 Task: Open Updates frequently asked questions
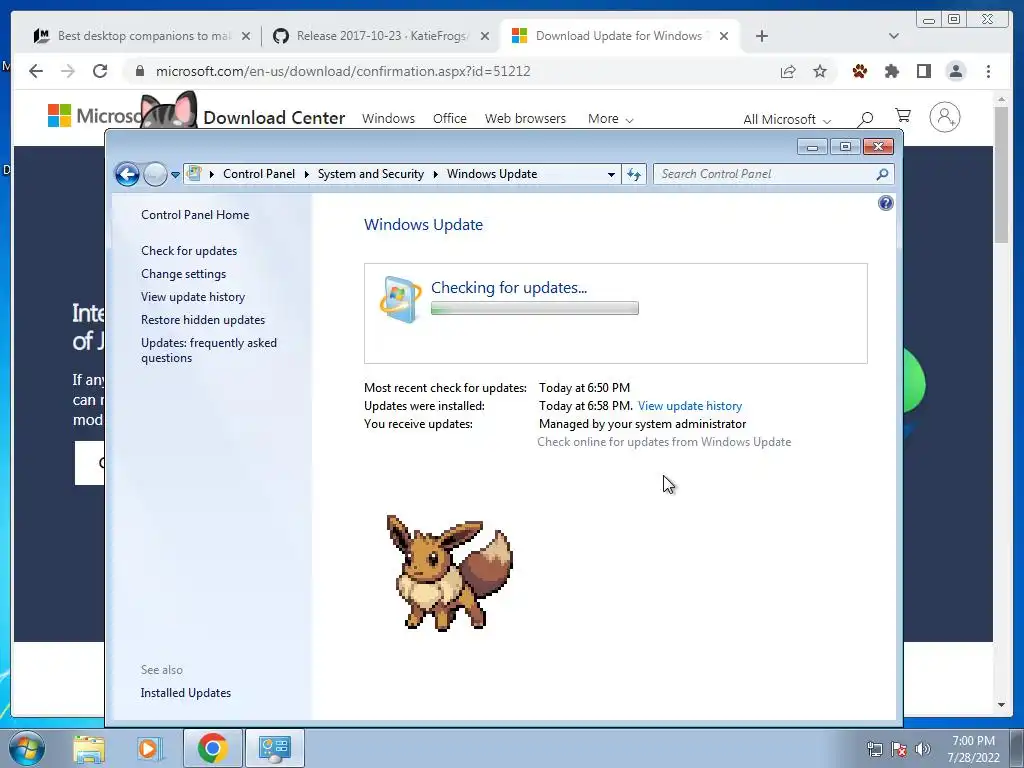209,350
